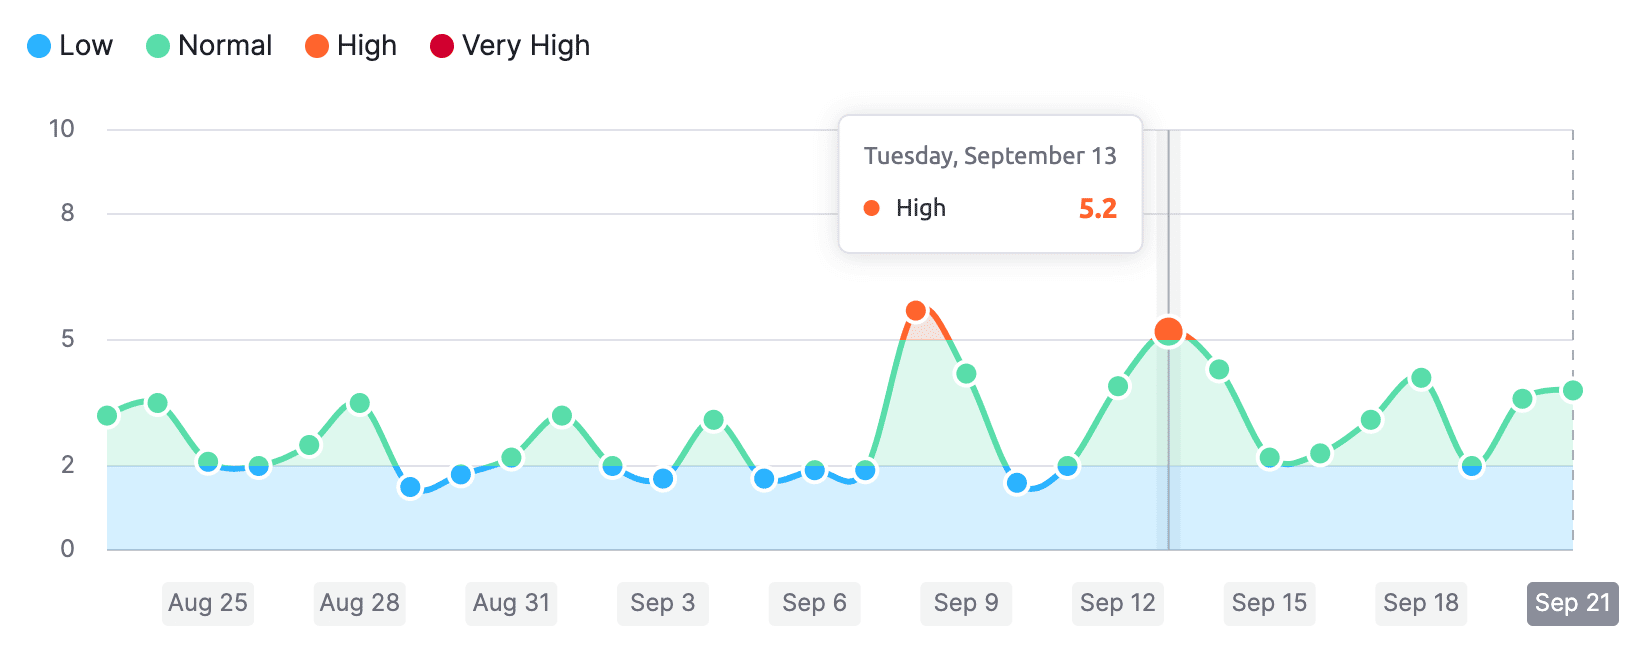The image size is (1640, 650).
Task: Click the orange peak point before Sep 9
Action: pyautogui.click(x=916, y=311)
